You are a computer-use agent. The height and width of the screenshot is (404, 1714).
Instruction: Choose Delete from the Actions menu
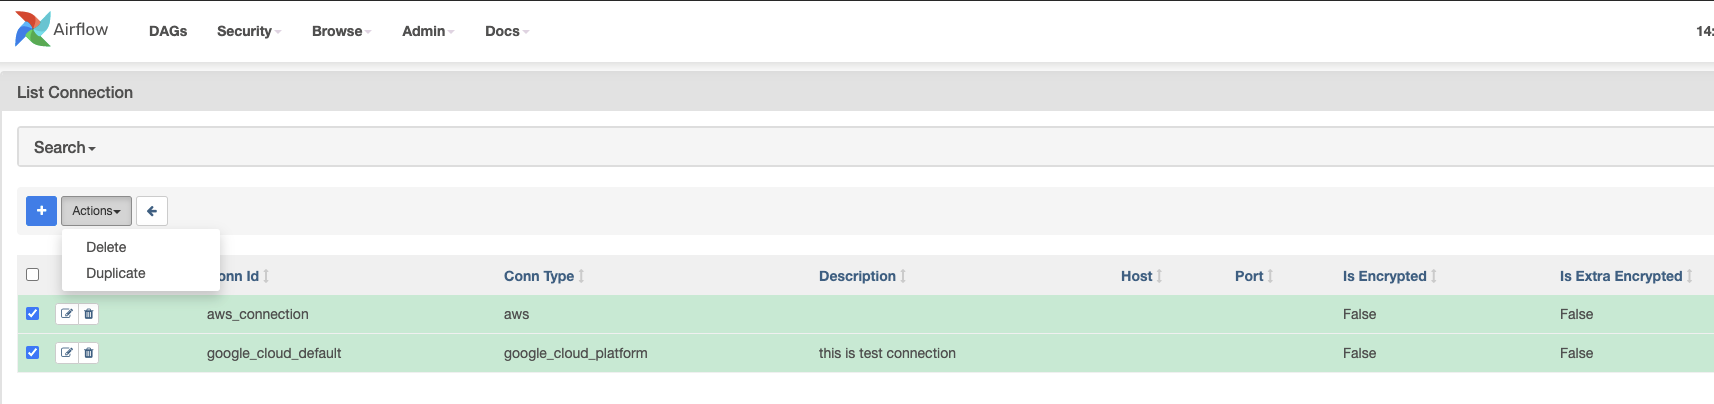tap(106, 247)
